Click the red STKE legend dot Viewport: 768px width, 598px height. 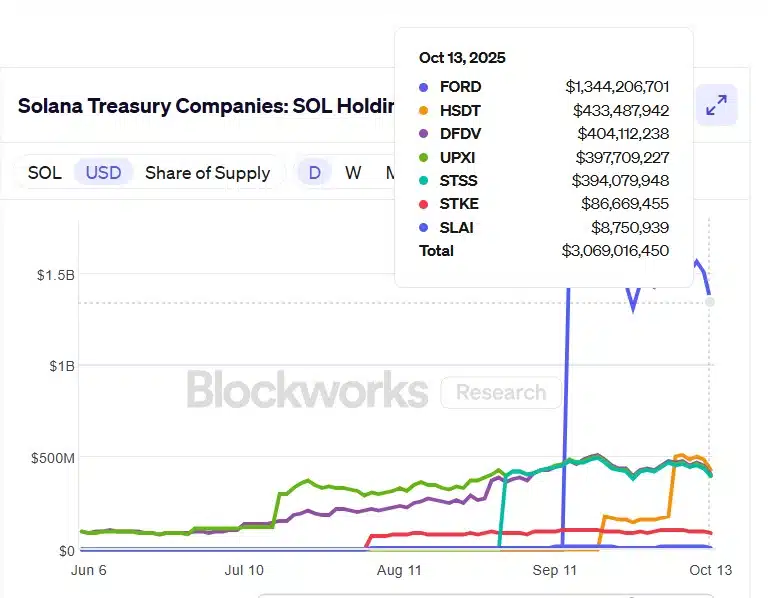pos(424,204)
